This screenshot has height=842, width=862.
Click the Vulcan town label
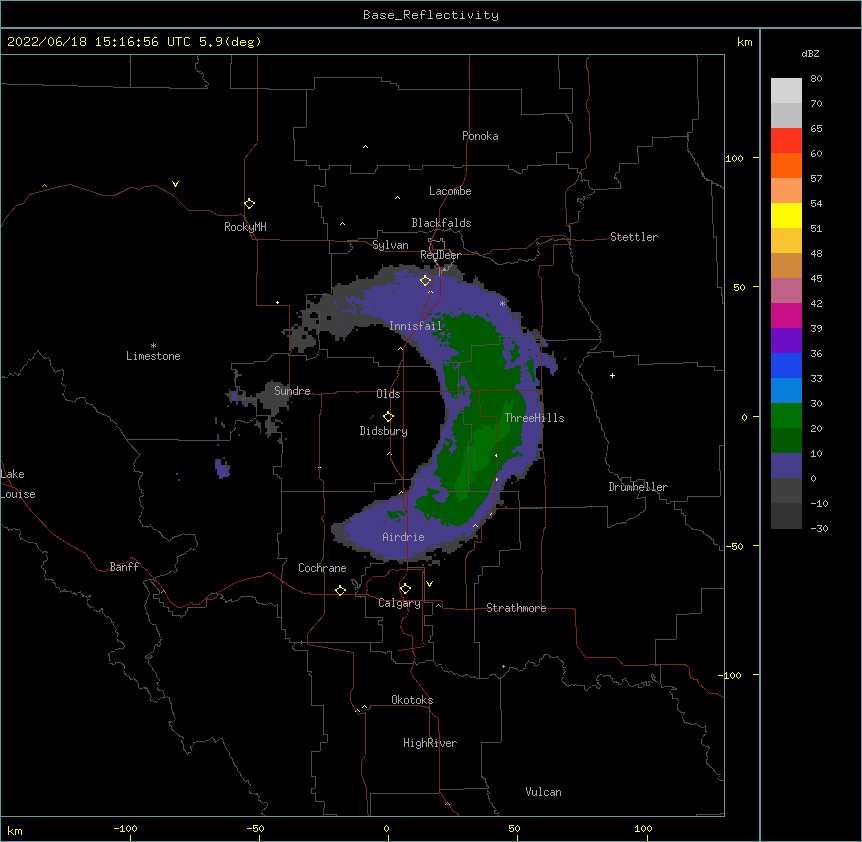[x=543, y=792]
